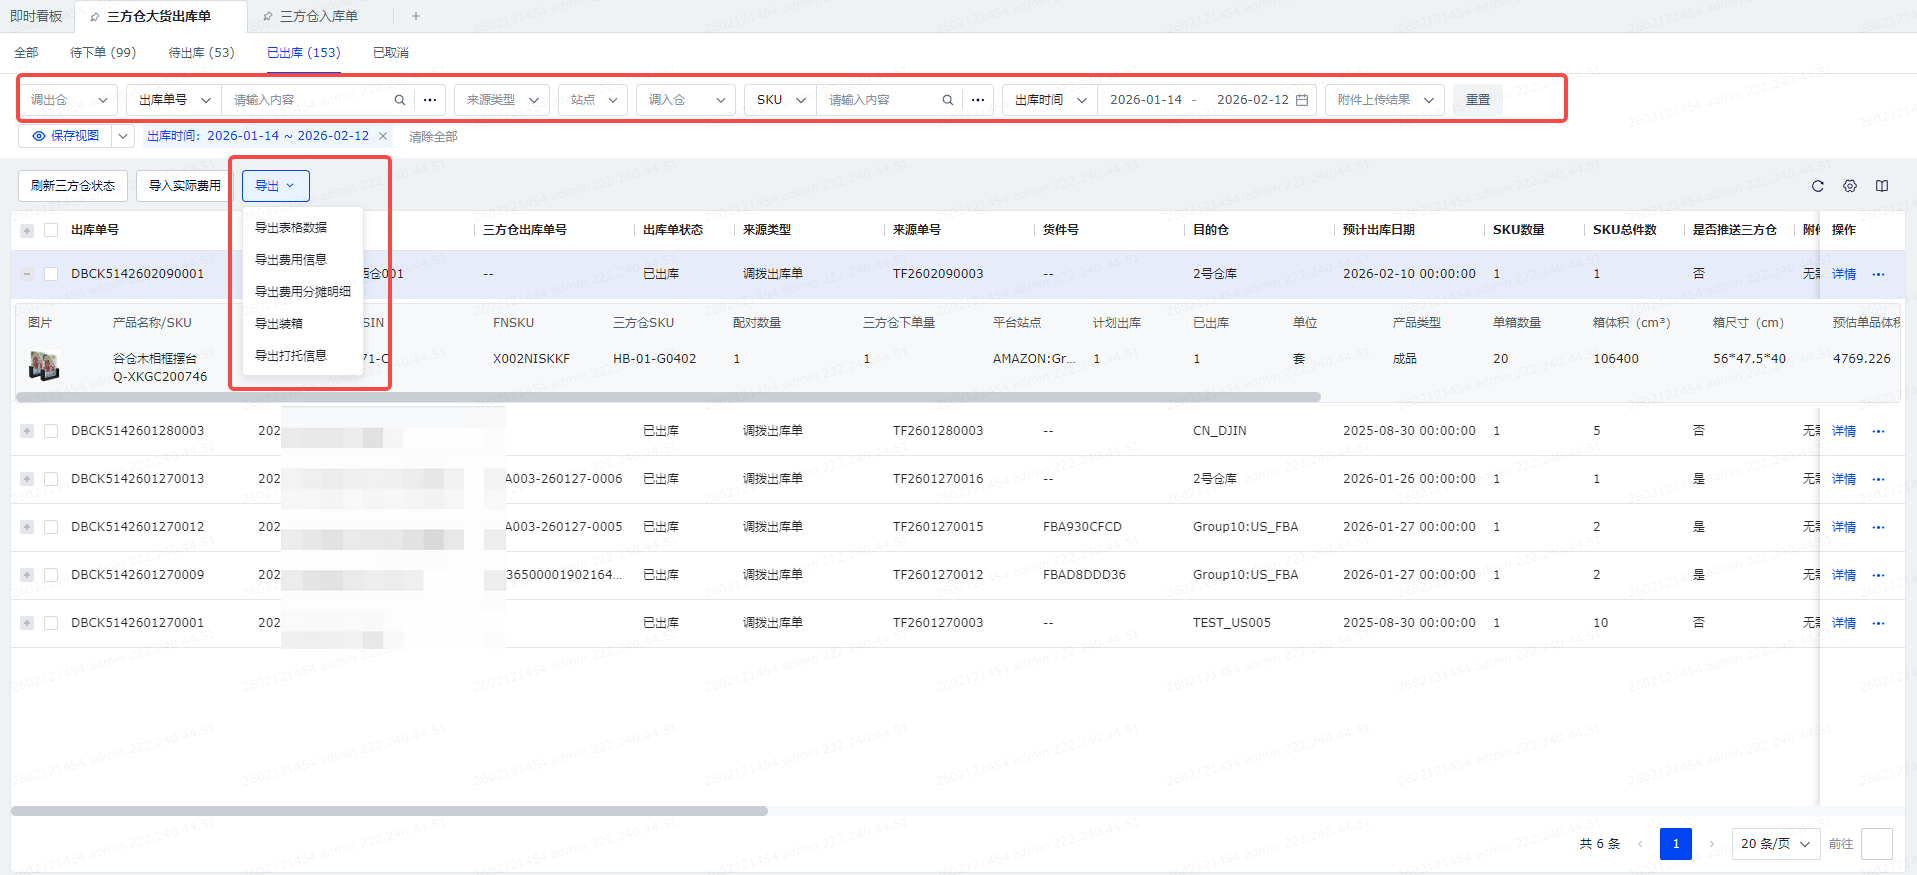Remove the outbound time filter tag
Viewport: 1917px width, 875px height.
click(x=382, y=136)
